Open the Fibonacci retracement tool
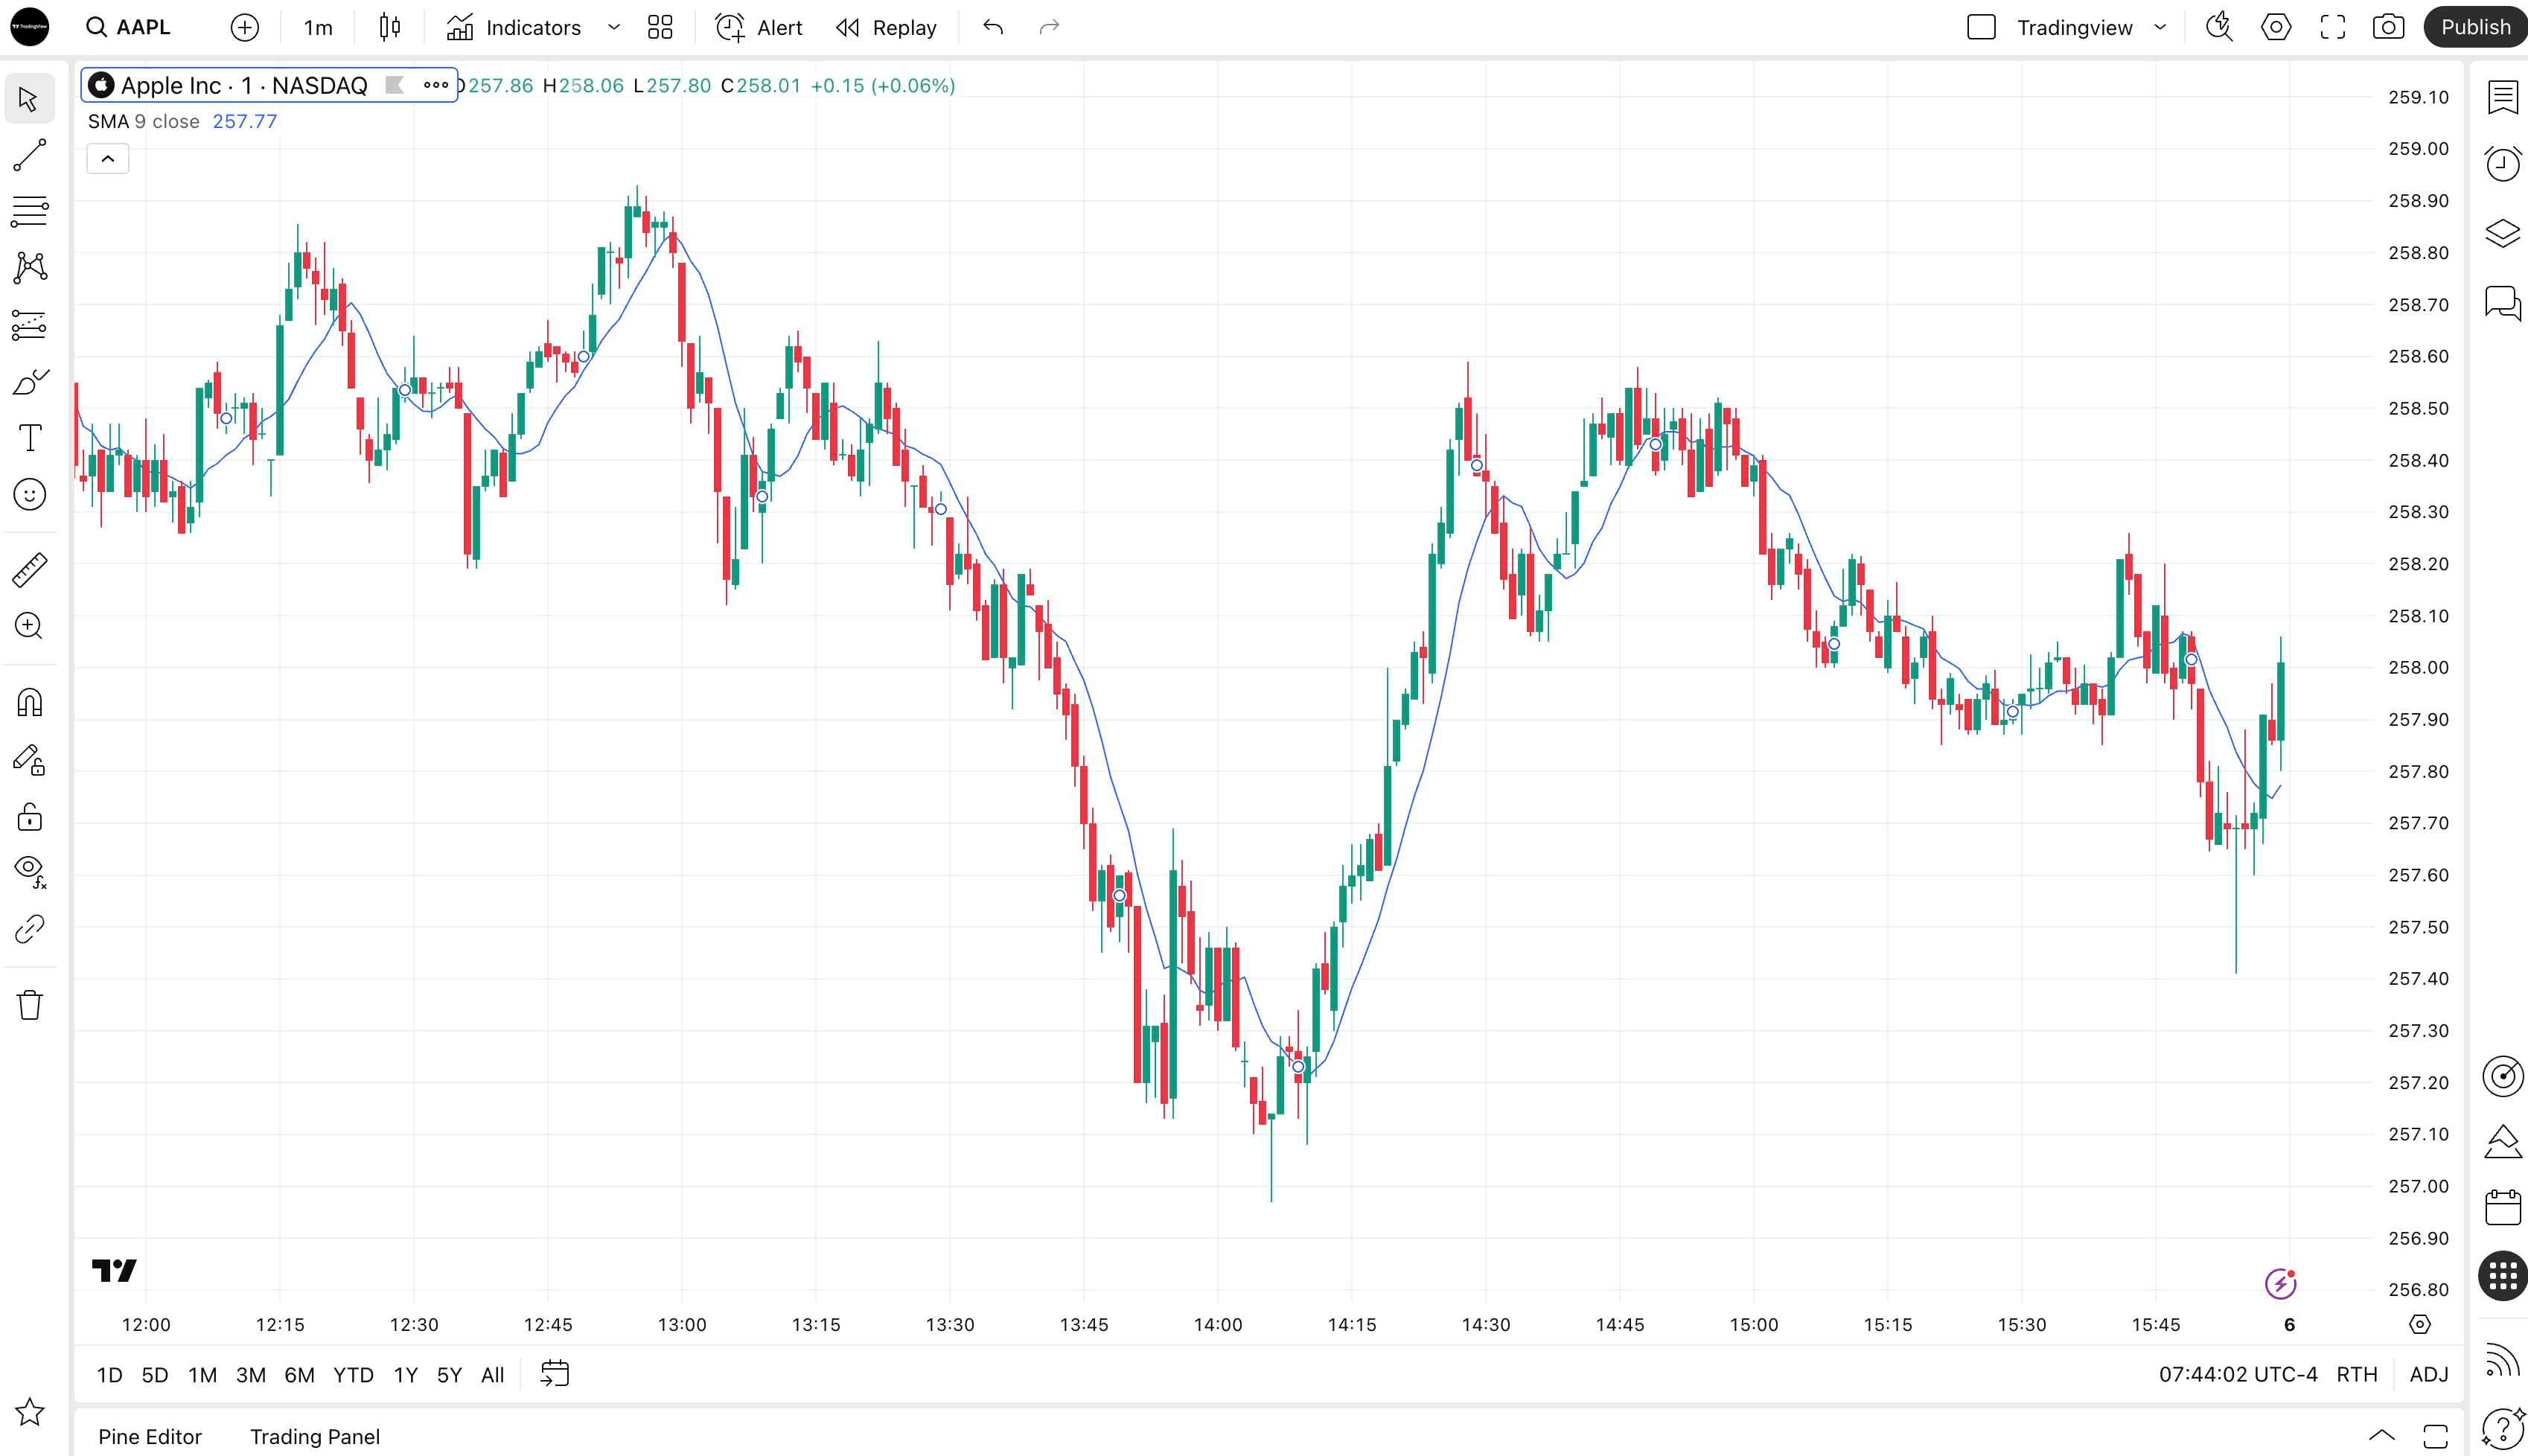This screenshot has width=2528, height=1456. [29, 211]
